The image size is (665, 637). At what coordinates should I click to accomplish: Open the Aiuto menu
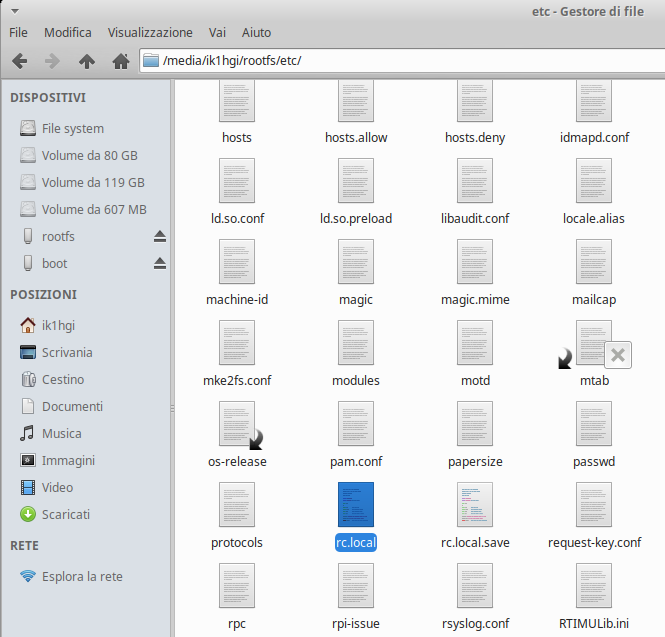click(256, 33)
